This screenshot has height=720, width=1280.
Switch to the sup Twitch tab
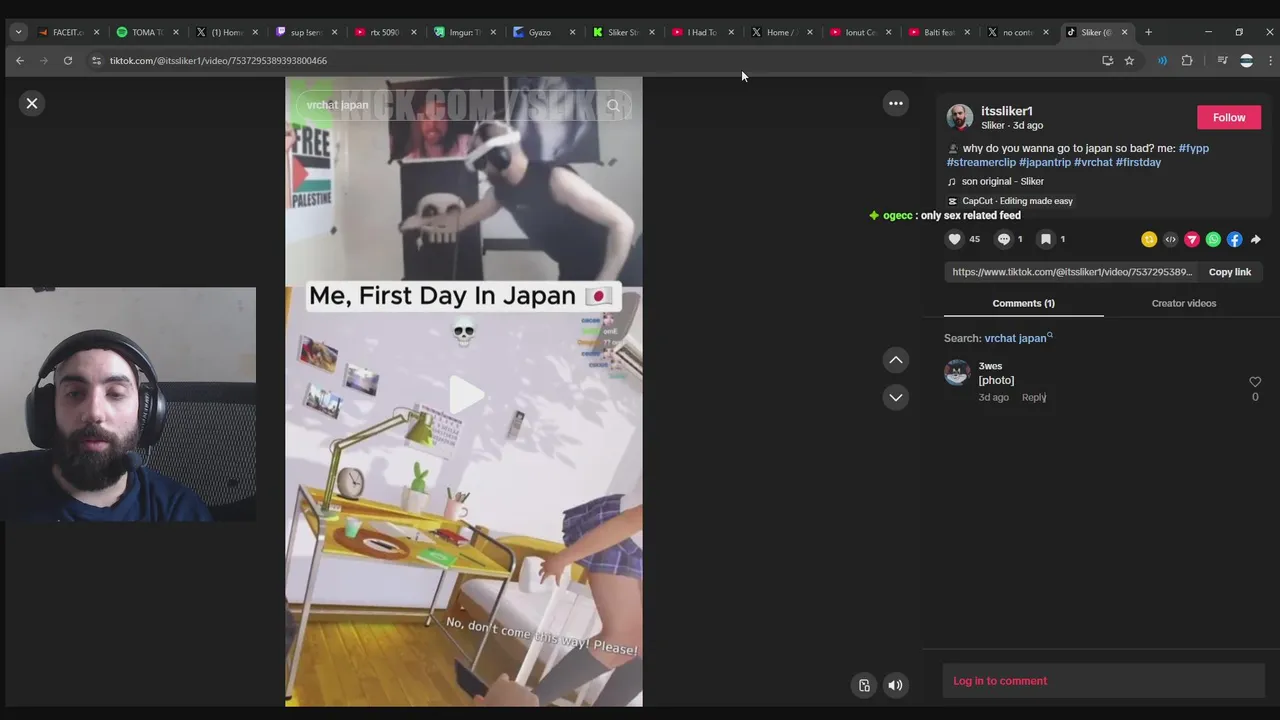point(305,32)
